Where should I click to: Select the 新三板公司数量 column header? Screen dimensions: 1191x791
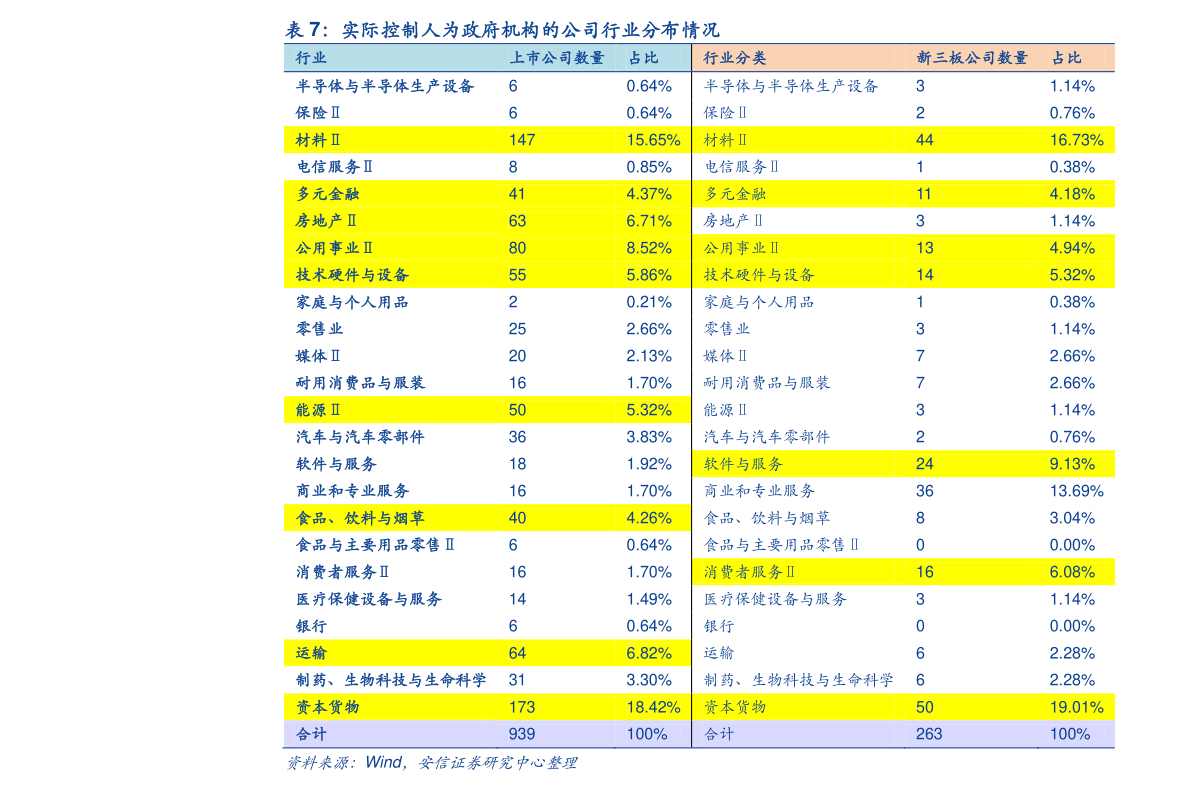[x=971, y=58]
